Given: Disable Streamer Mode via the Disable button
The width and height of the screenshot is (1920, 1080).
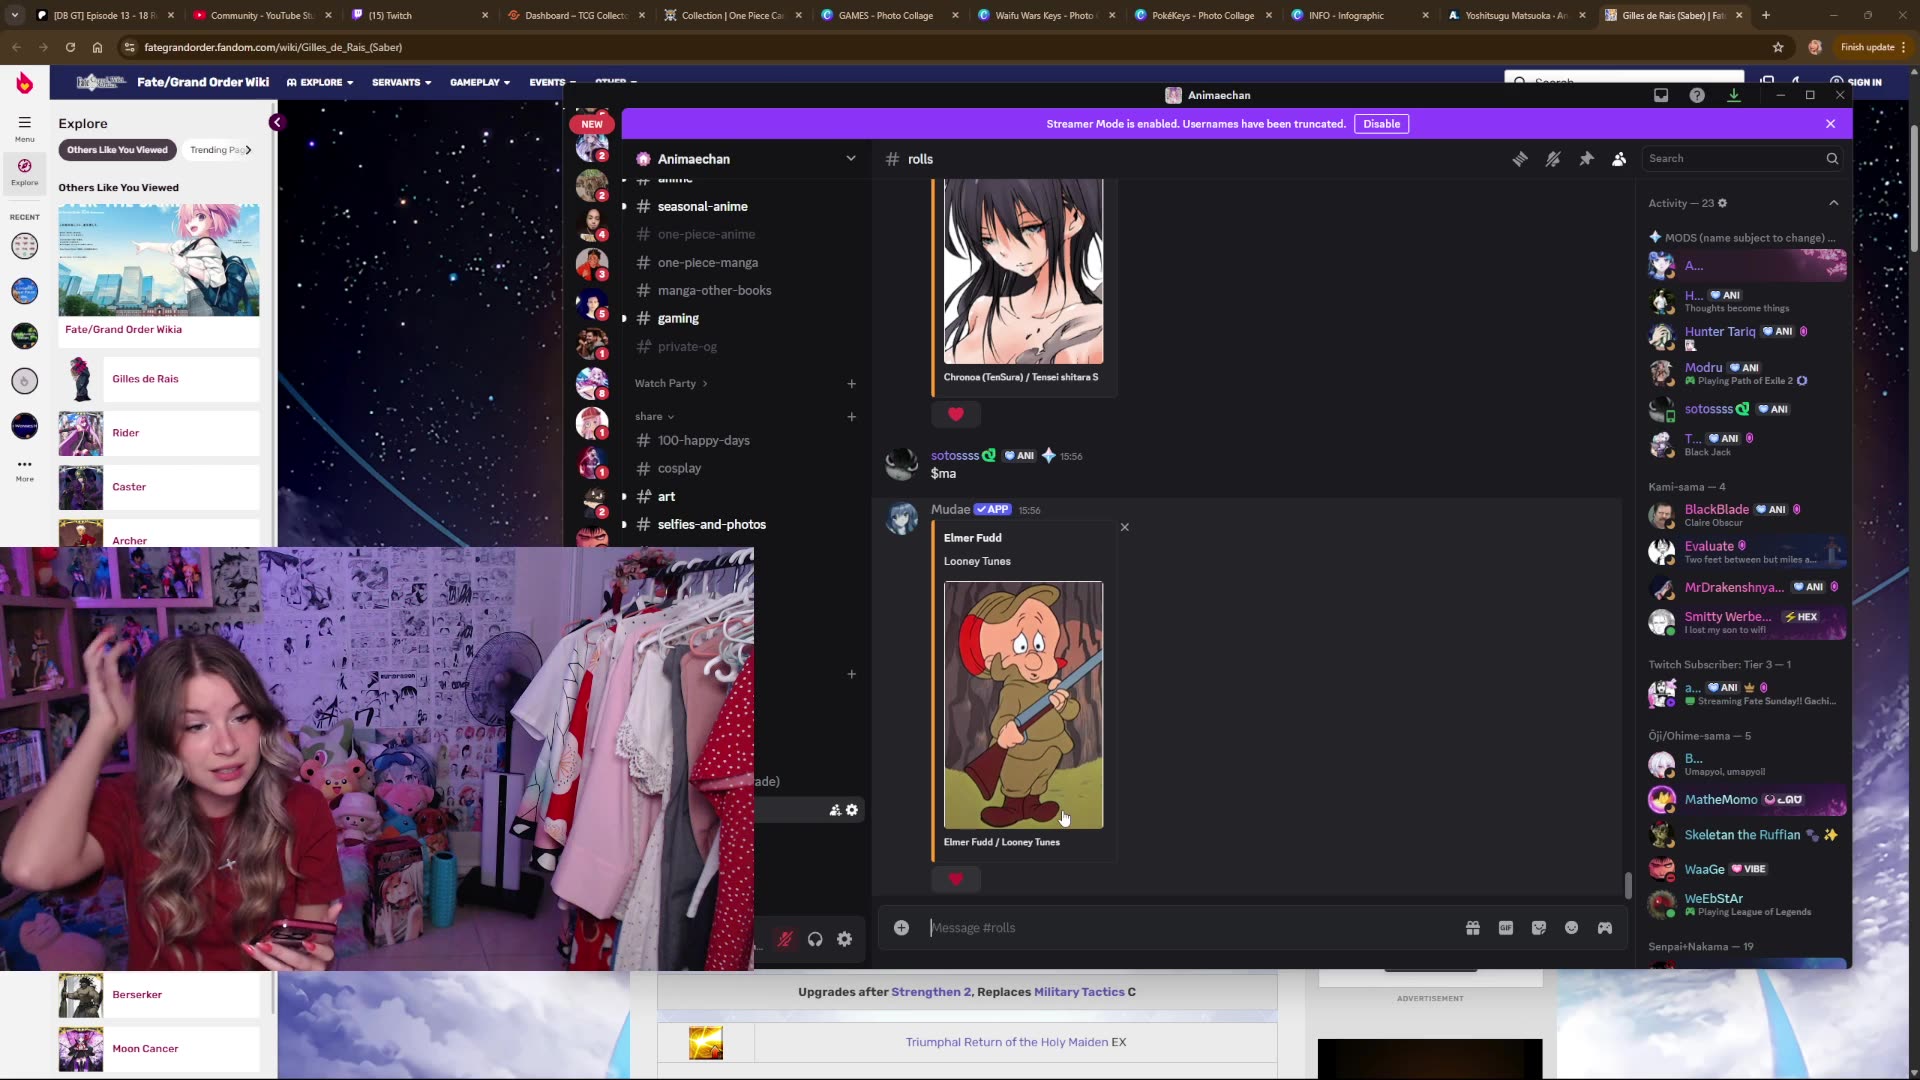Looking at the screenshot, I should pyautogui.click(x=1381, y=123).
